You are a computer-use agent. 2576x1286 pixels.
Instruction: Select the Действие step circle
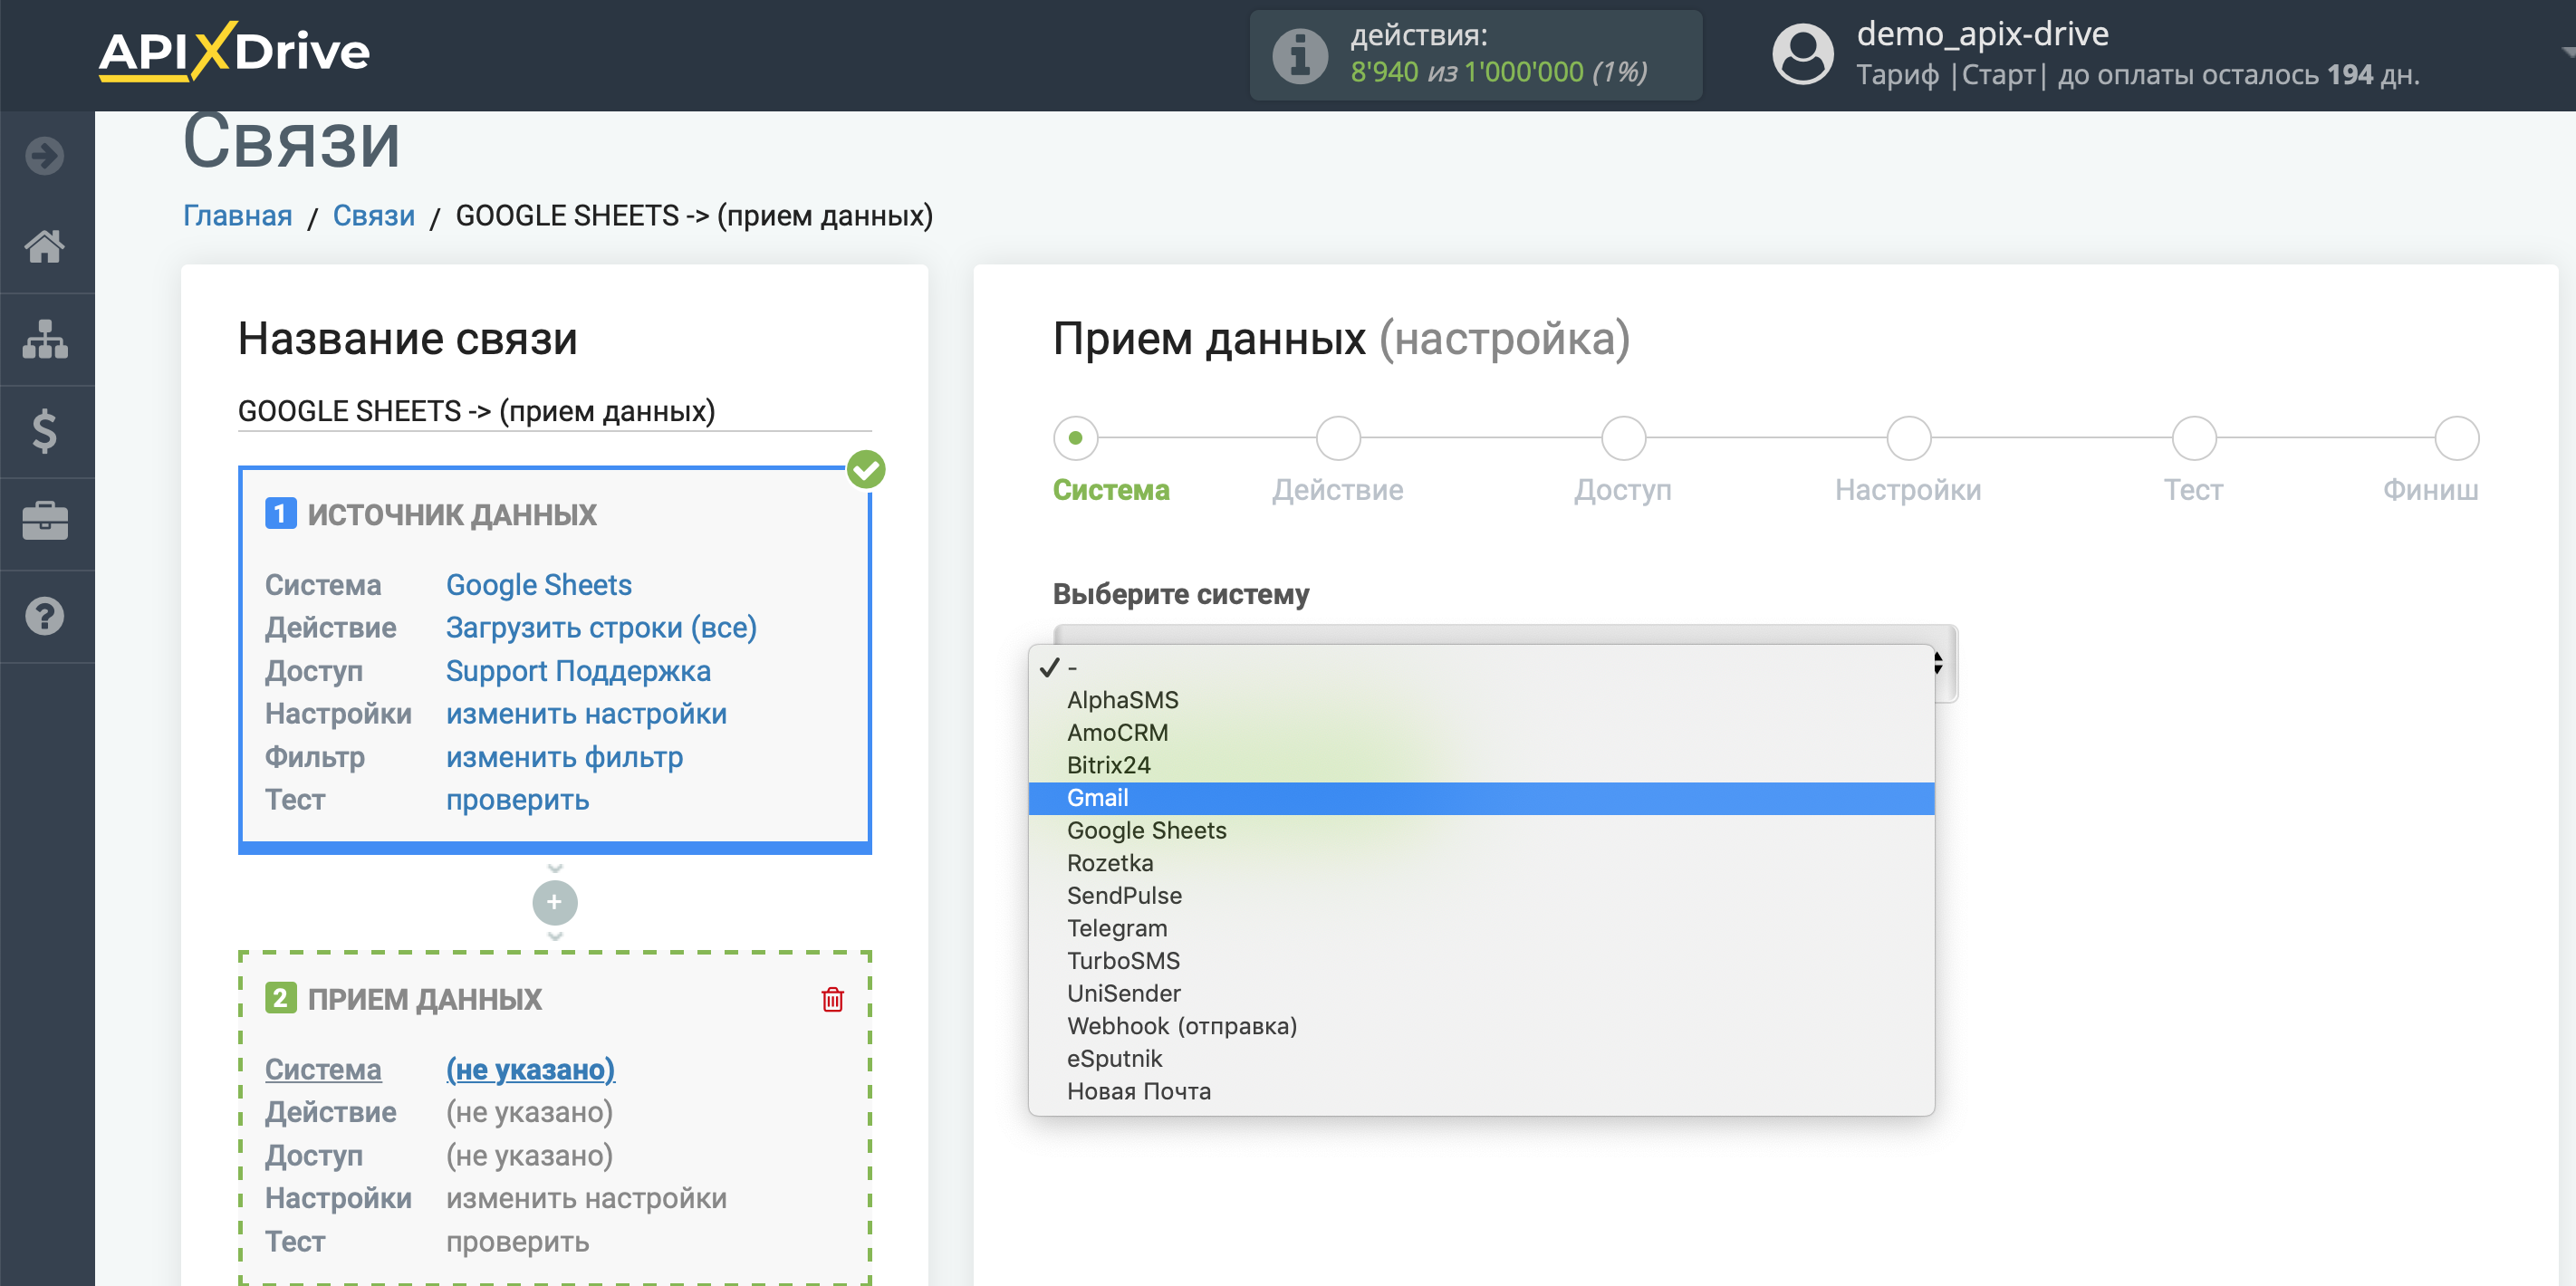[x=1338, y=438]
